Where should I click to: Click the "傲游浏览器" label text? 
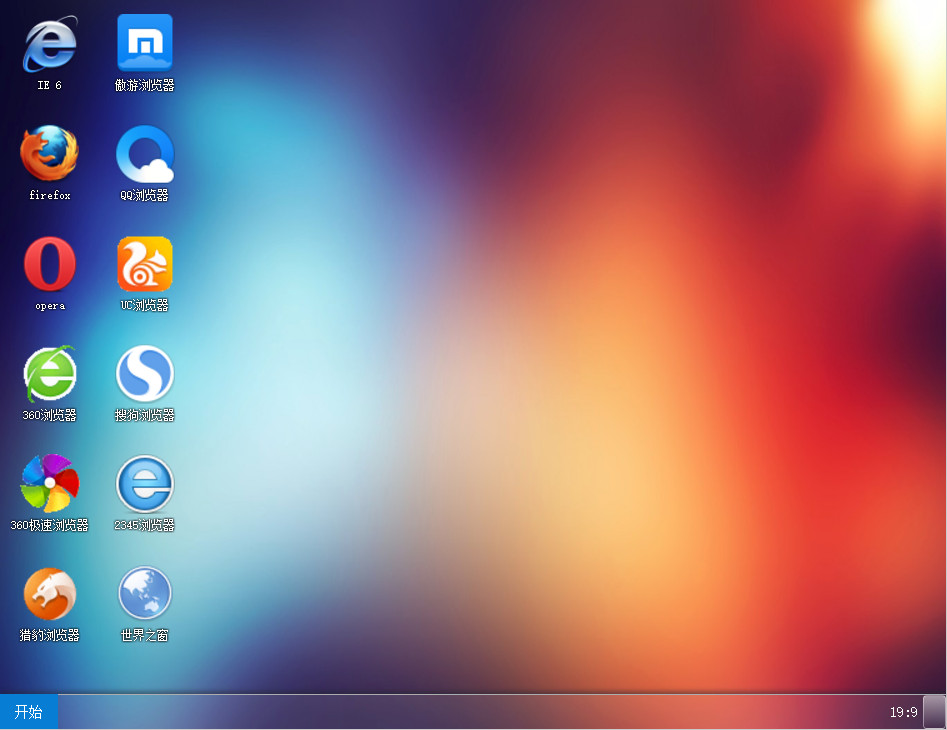(x=145, y=85)
